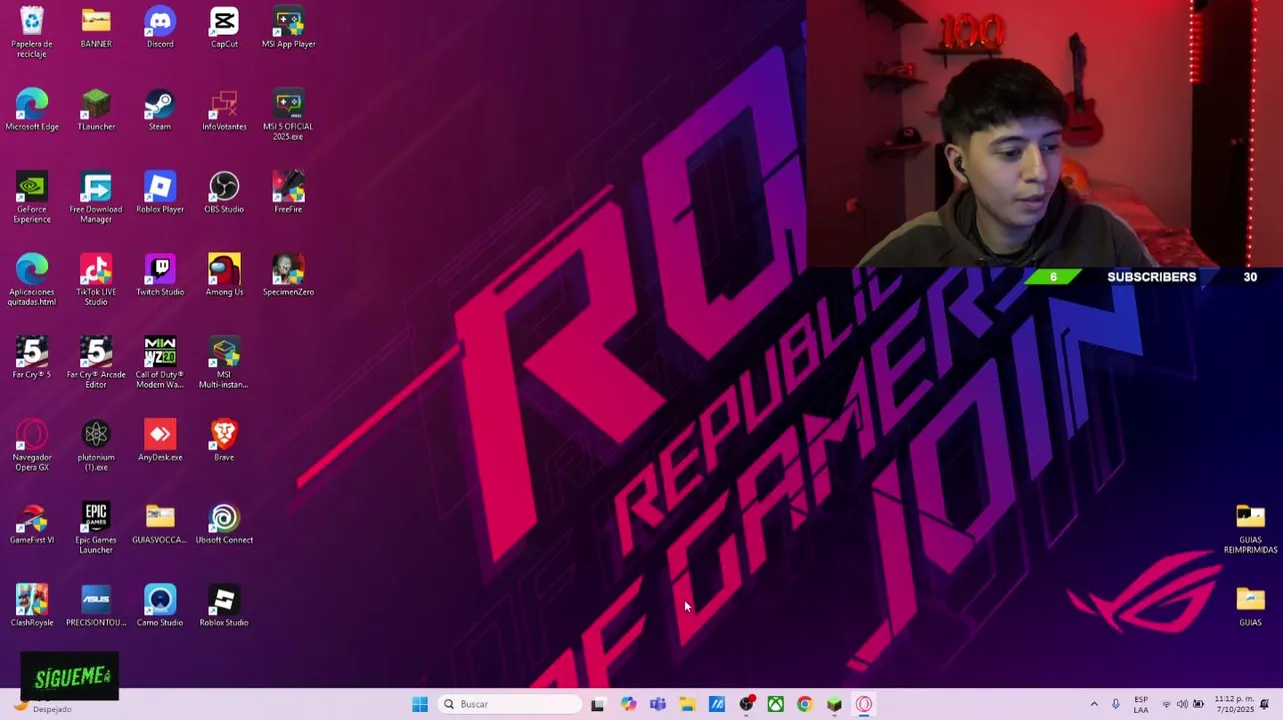Open the GUIAS REIMPRIMIDAS folder
The width and height of the screenshot is (1283, 720).
1250,528
